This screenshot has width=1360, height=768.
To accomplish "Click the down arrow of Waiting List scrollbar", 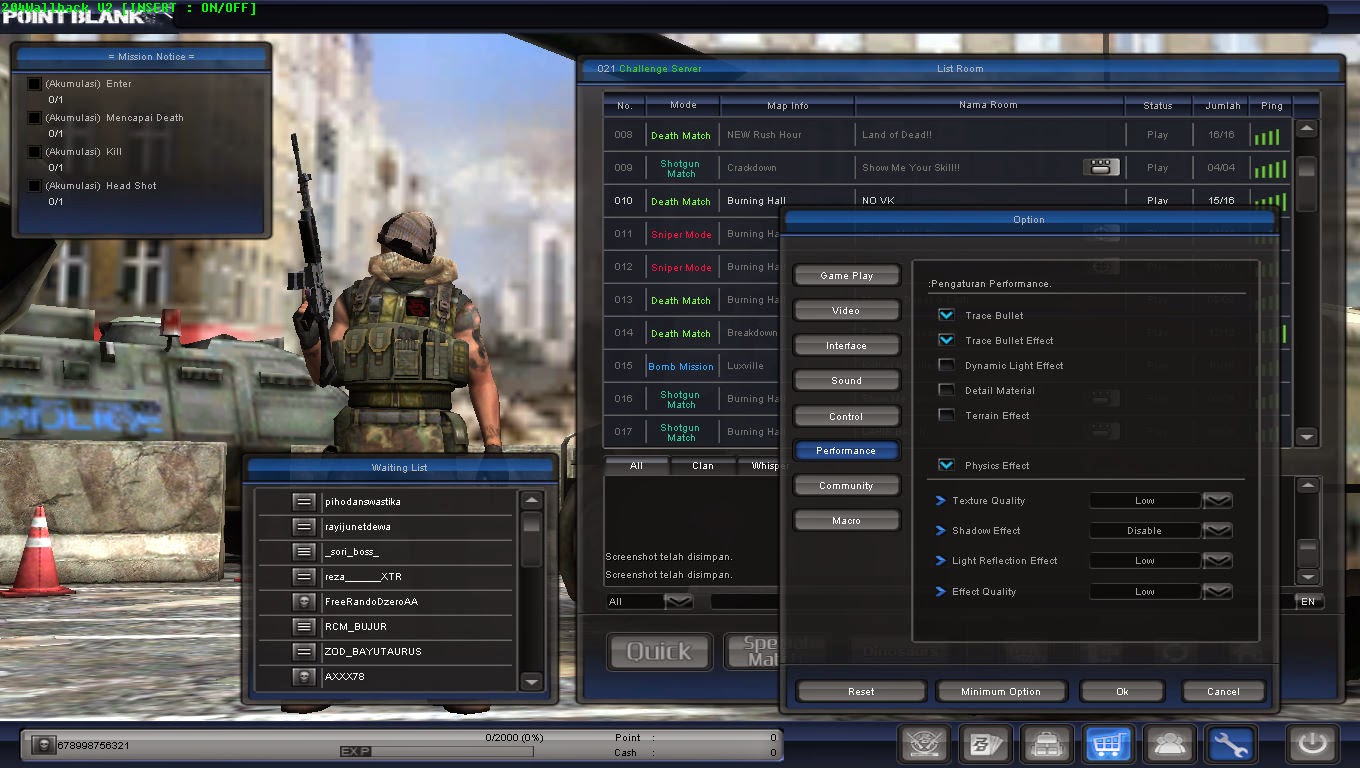I will click(532, 681).
